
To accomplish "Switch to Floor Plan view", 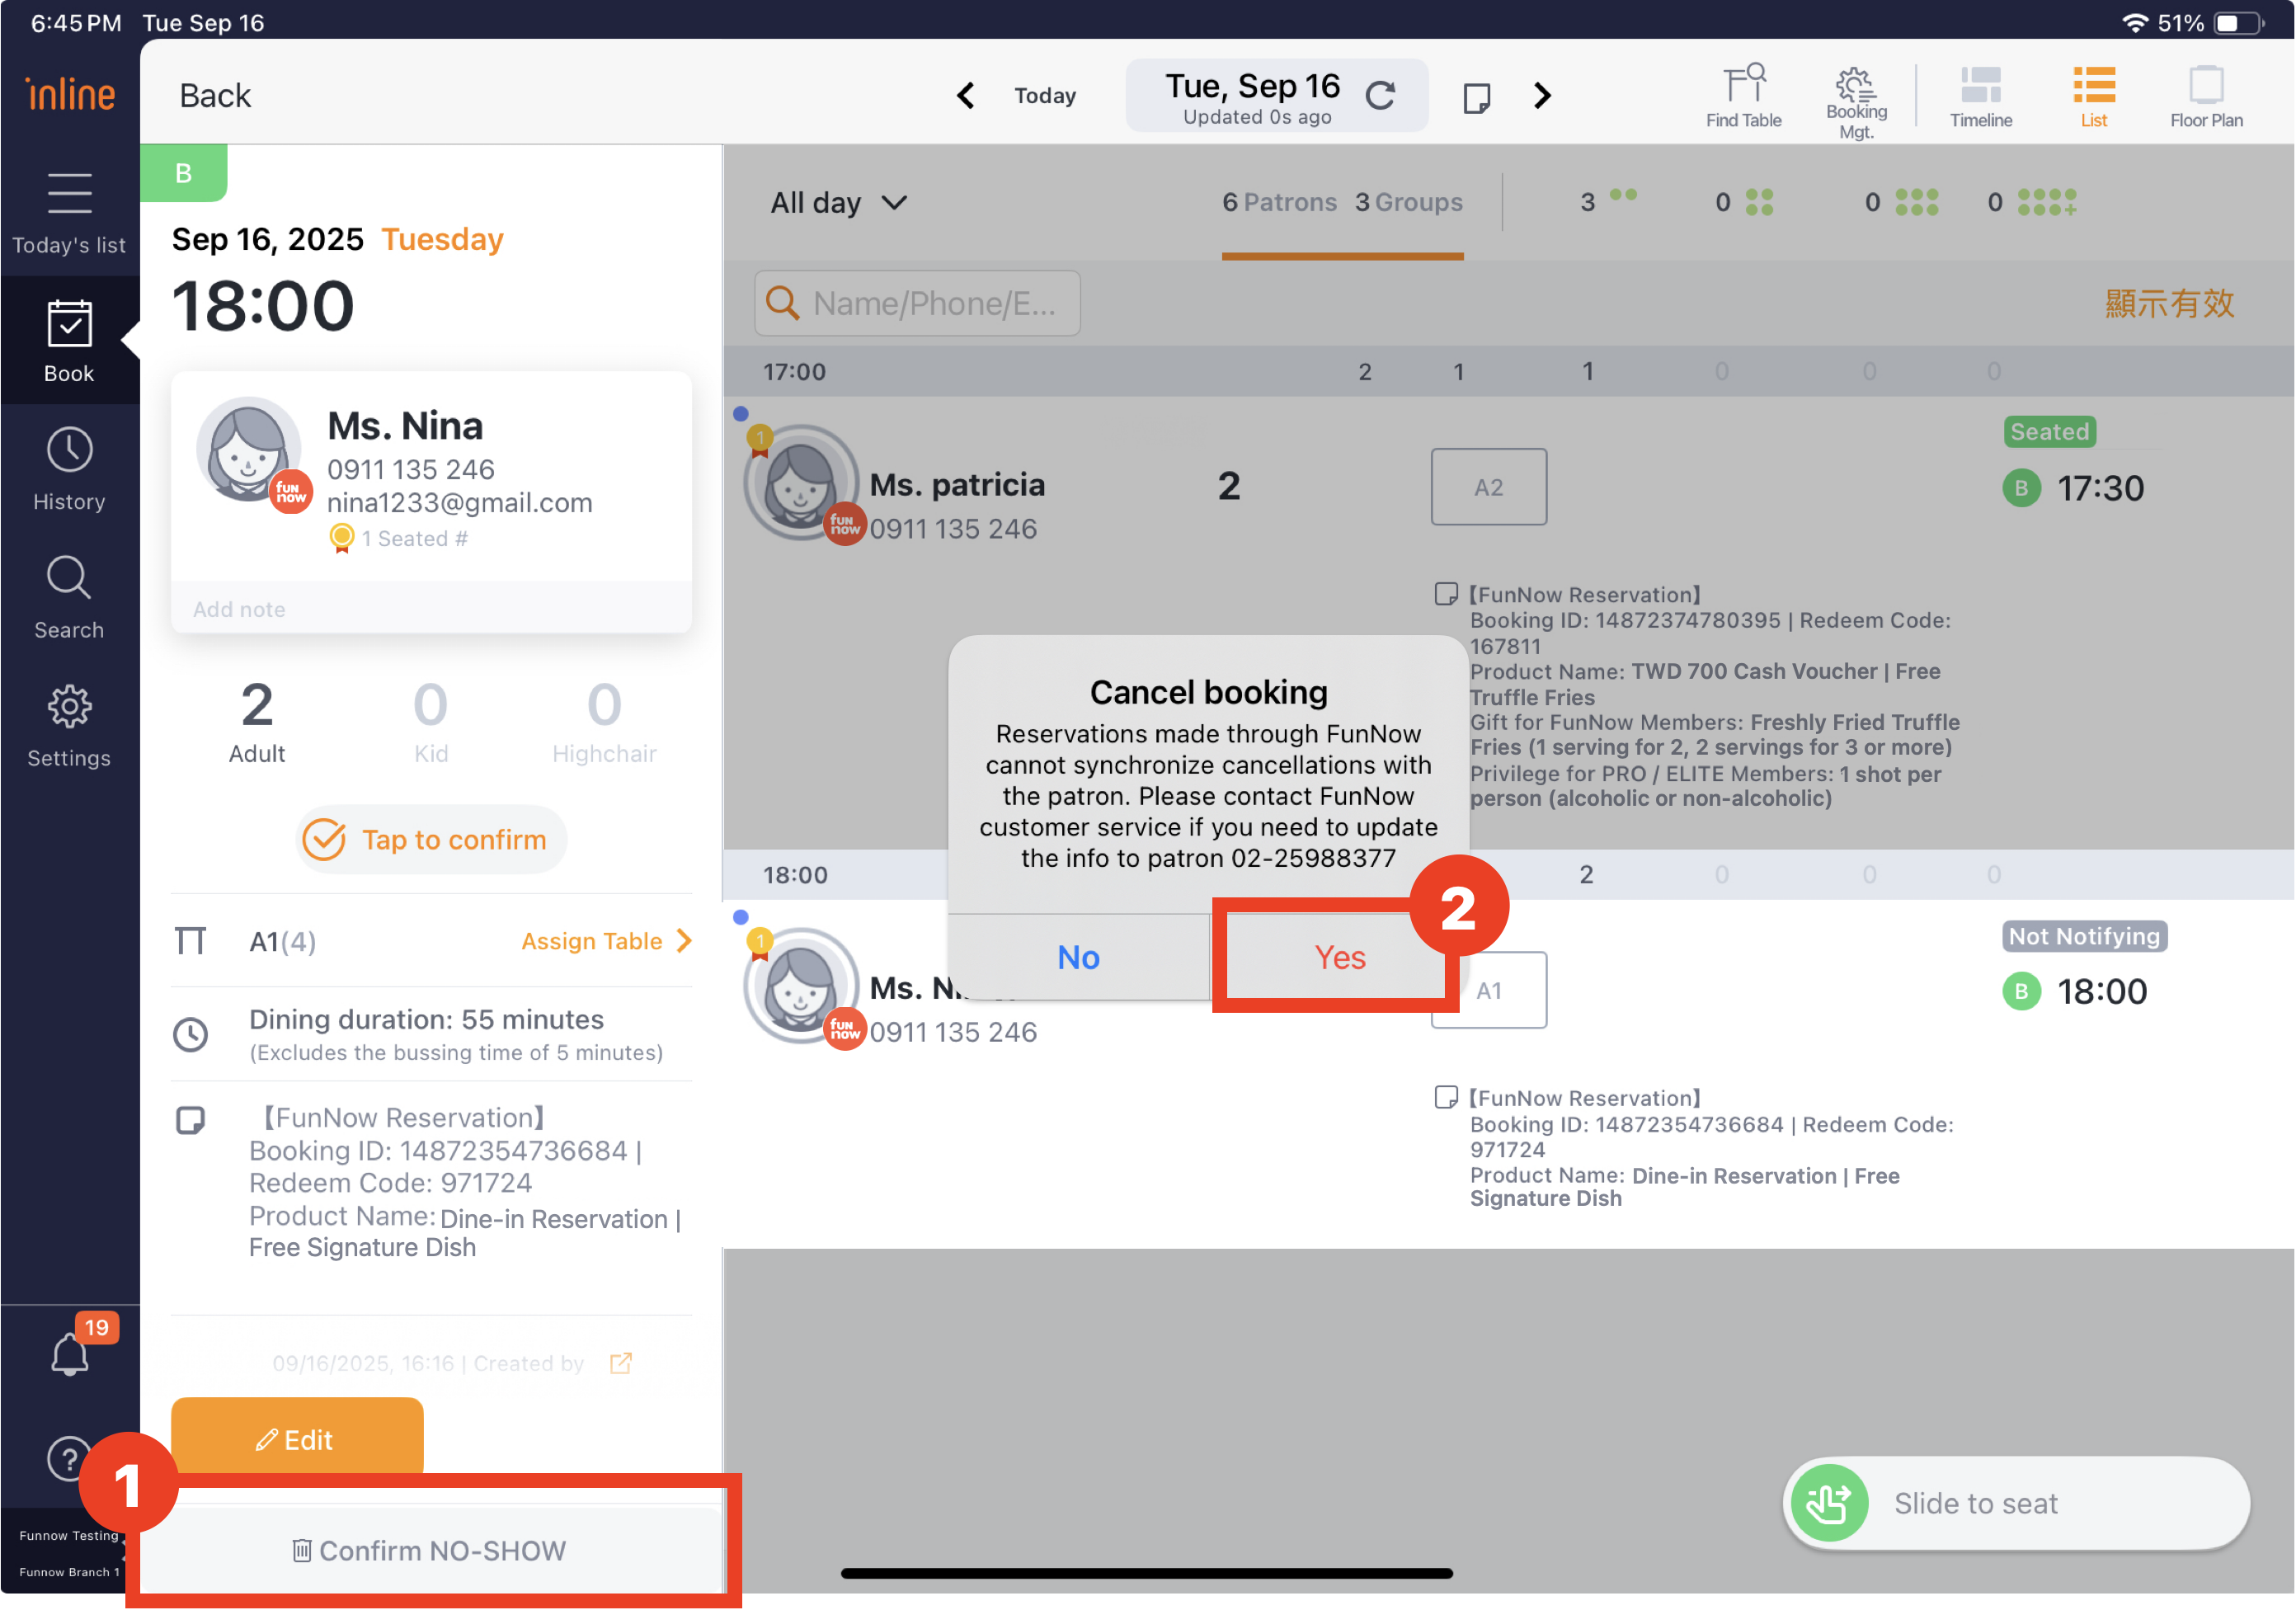I will pyautogui.click(x=2205, y=96).
